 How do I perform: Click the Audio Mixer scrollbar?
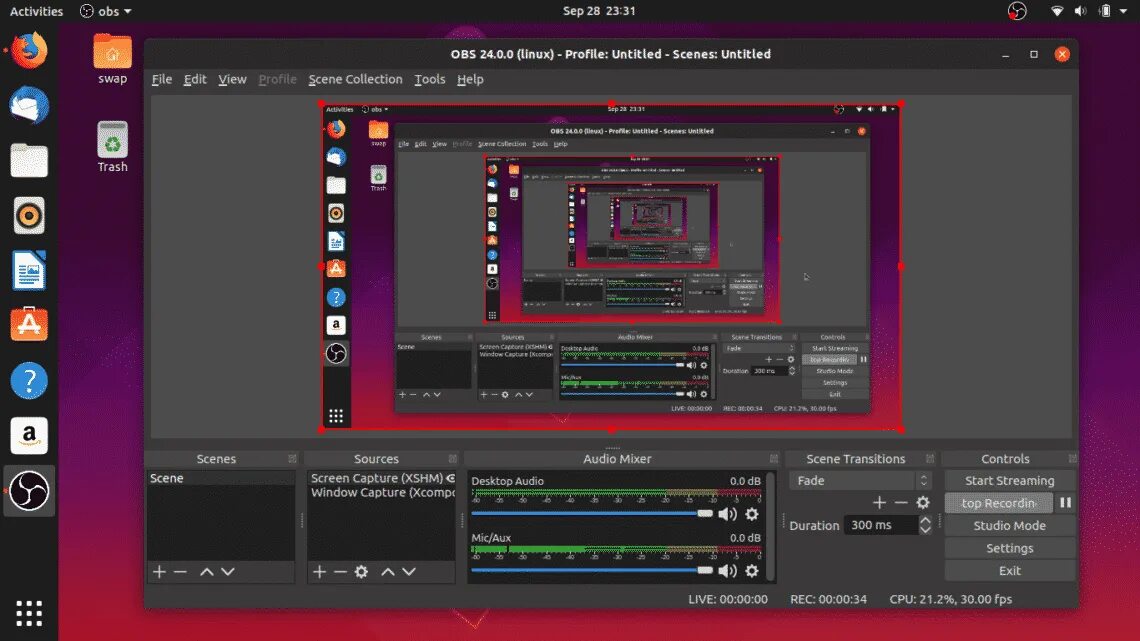click(x=771, y=525)
